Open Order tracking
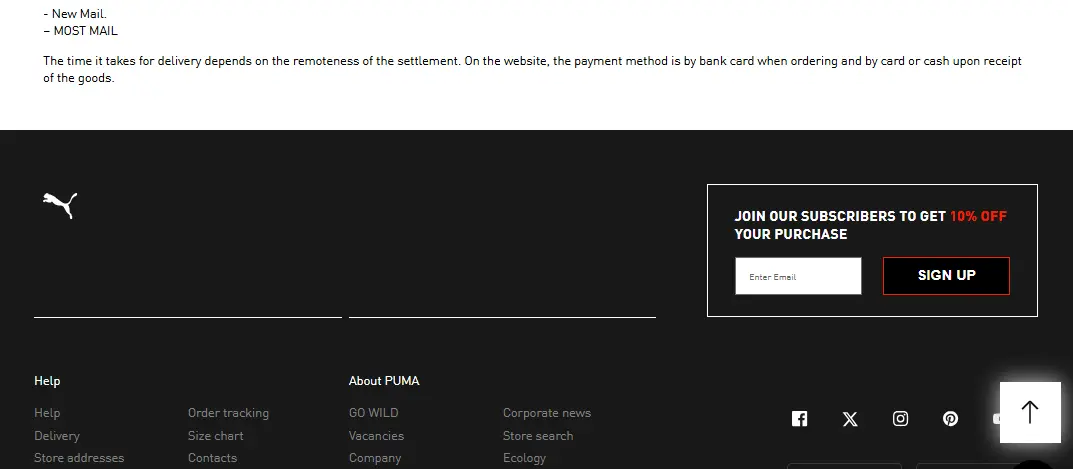The width and height of the screenshot is (1073, 469). point(228,413)
